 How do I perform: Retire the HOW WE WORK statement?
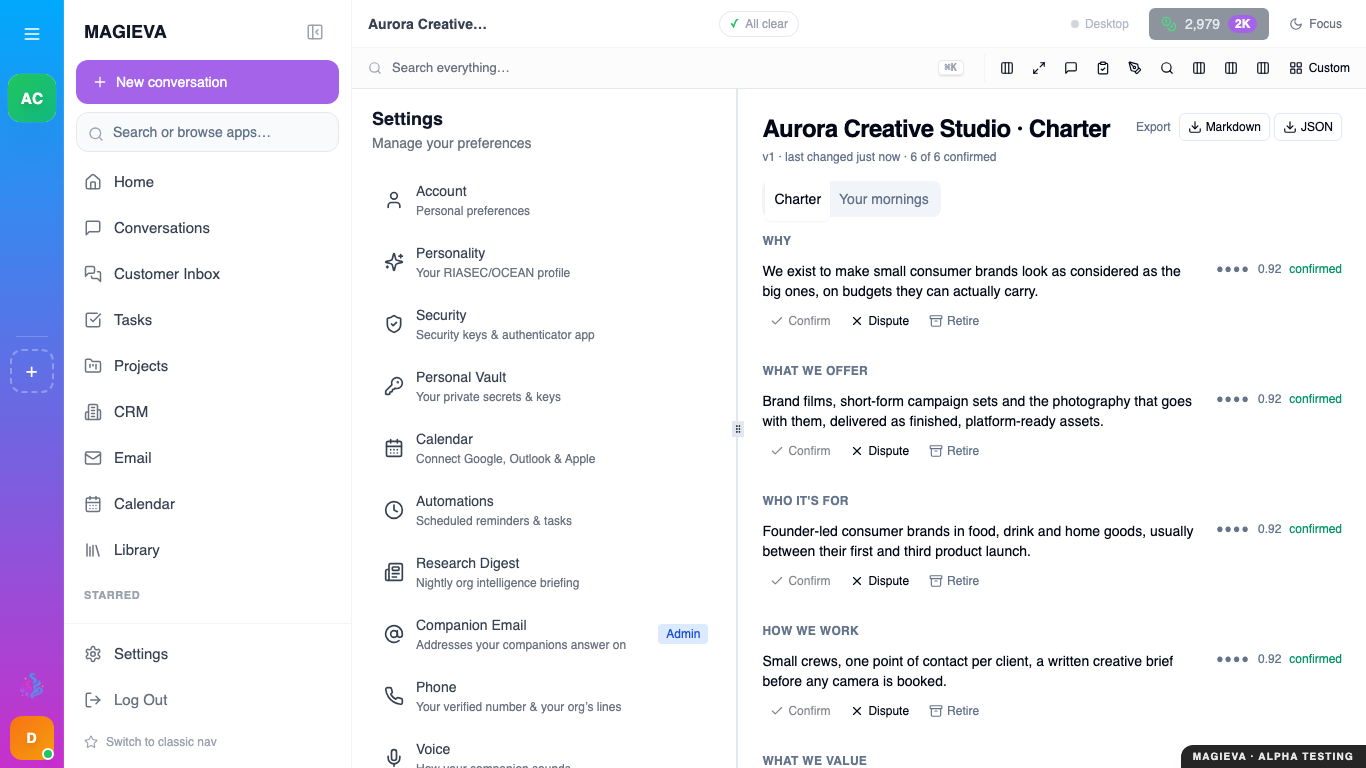pos(954,711)
